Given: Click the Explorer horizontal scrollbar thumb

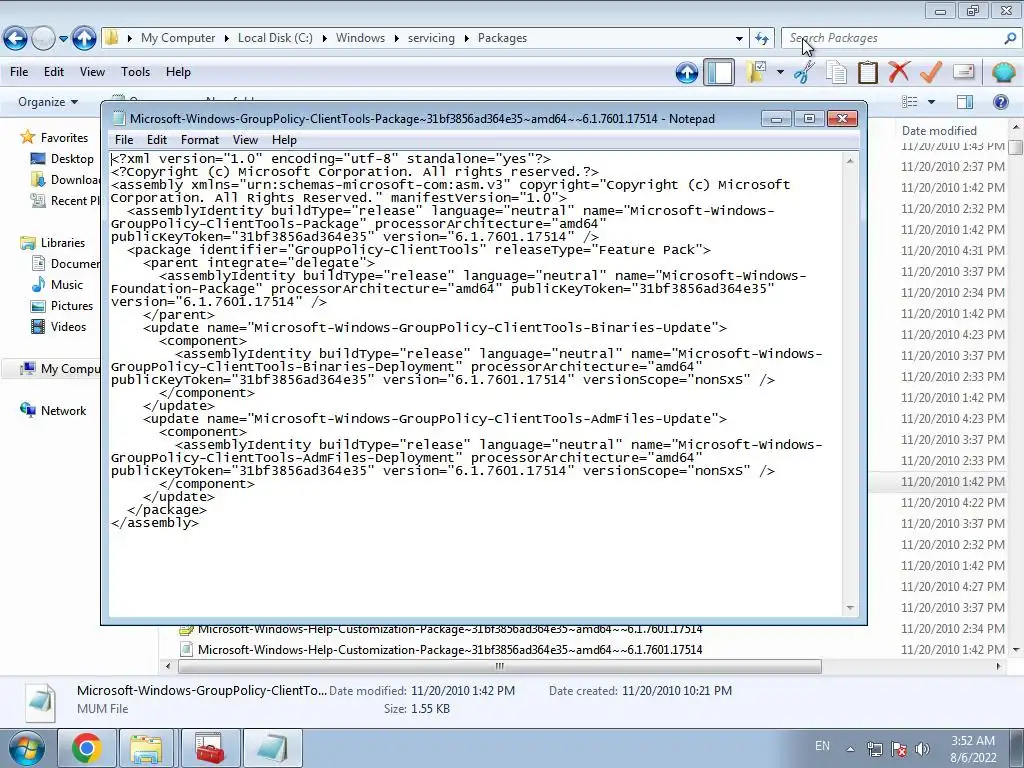Looking at the screenshot, I should tap(500, 667).
